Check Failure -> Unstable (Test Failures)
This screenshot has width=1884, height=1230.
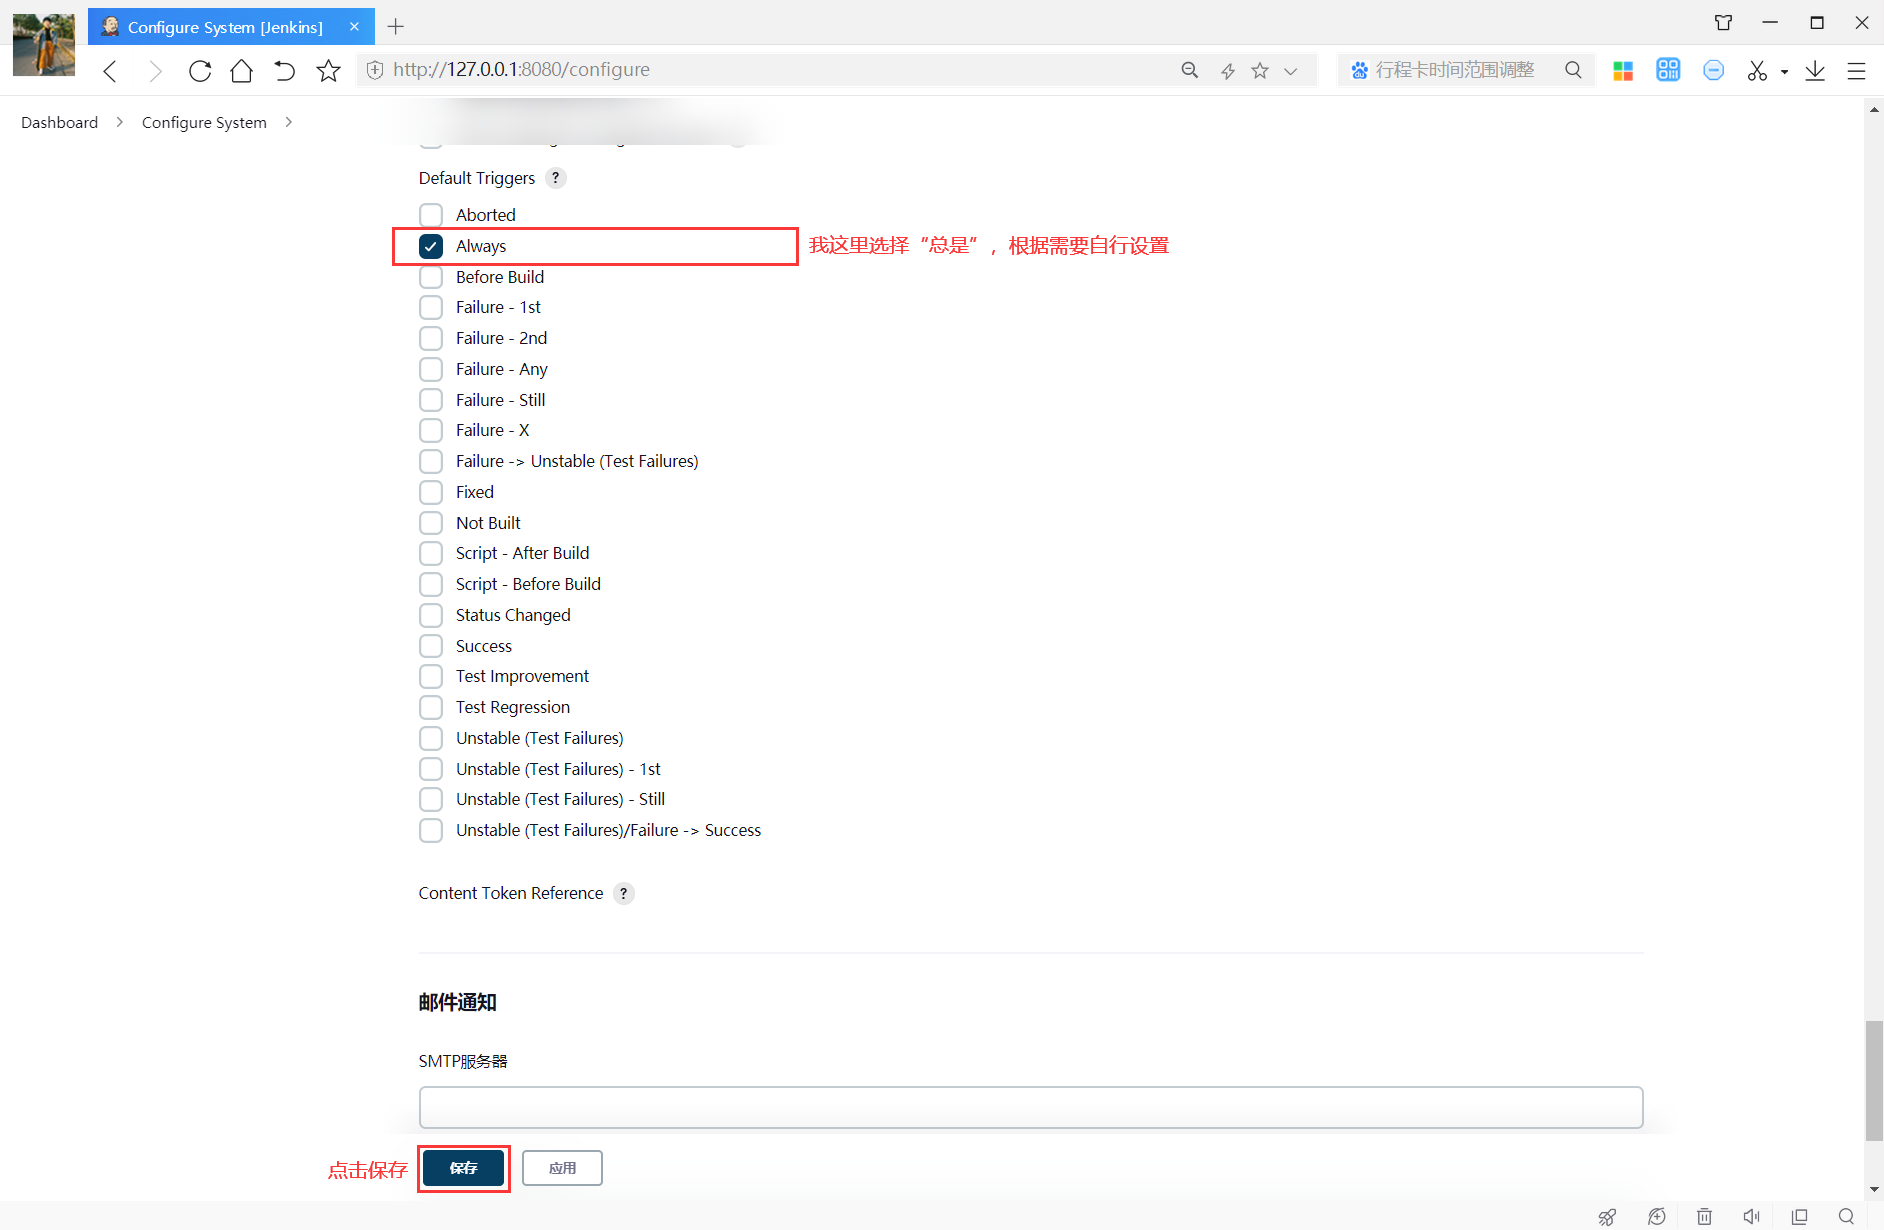coord(431,461)
